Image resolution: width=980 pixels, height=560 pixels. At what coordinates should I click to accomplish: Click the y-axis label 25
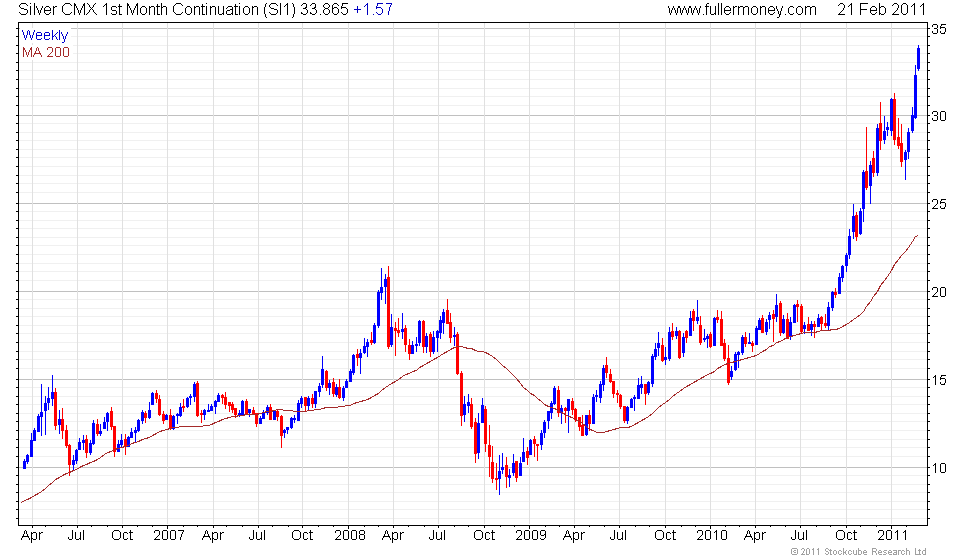tap(939, 204)
